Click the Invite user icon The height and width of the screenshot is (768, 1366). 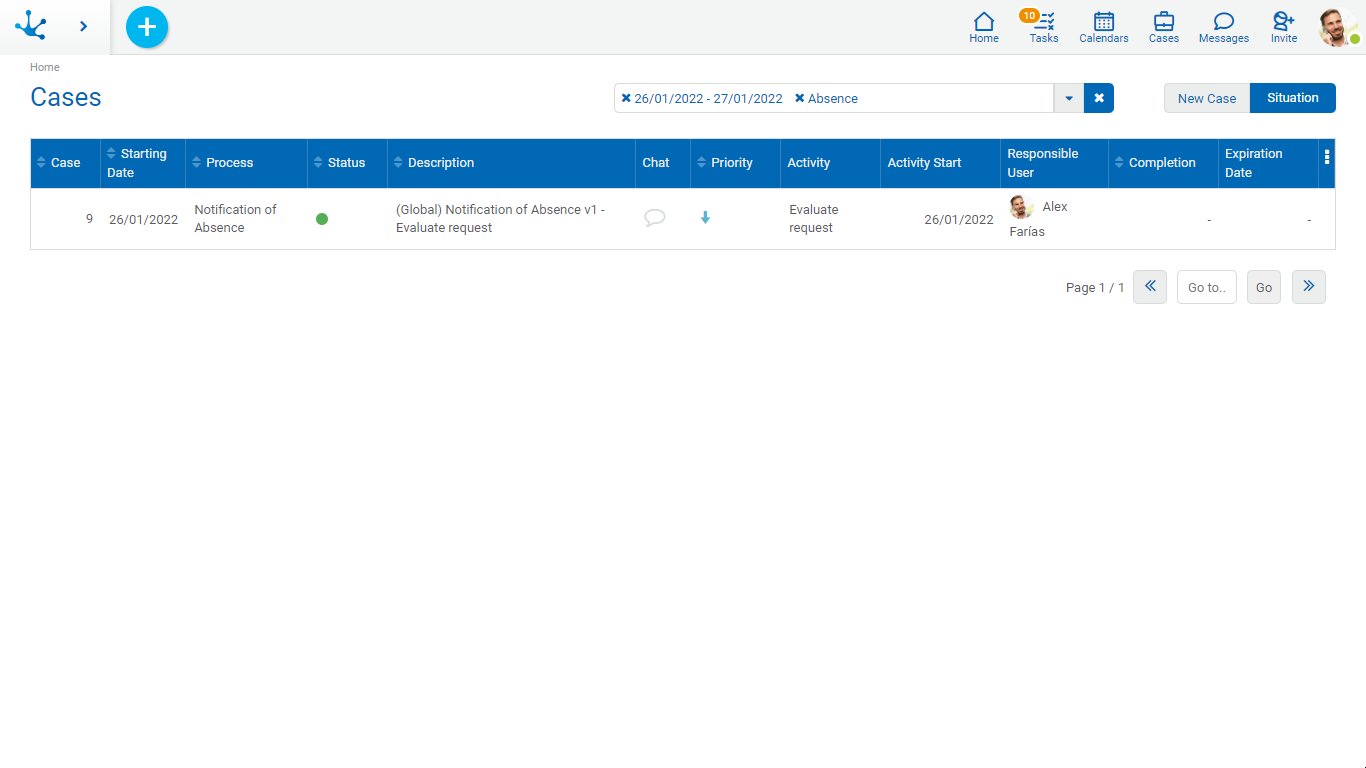[x=1283, y=27]
